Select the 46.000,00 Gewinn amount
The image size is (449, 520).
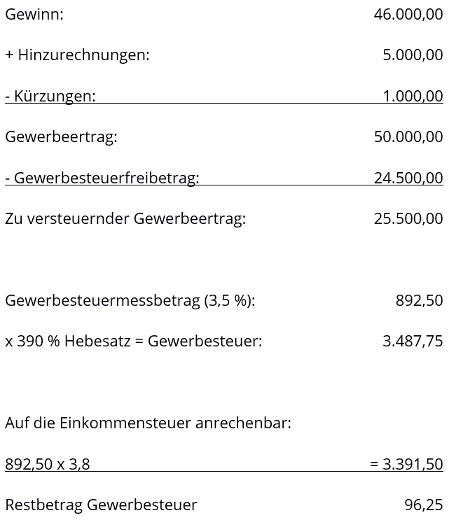[408, 14]
